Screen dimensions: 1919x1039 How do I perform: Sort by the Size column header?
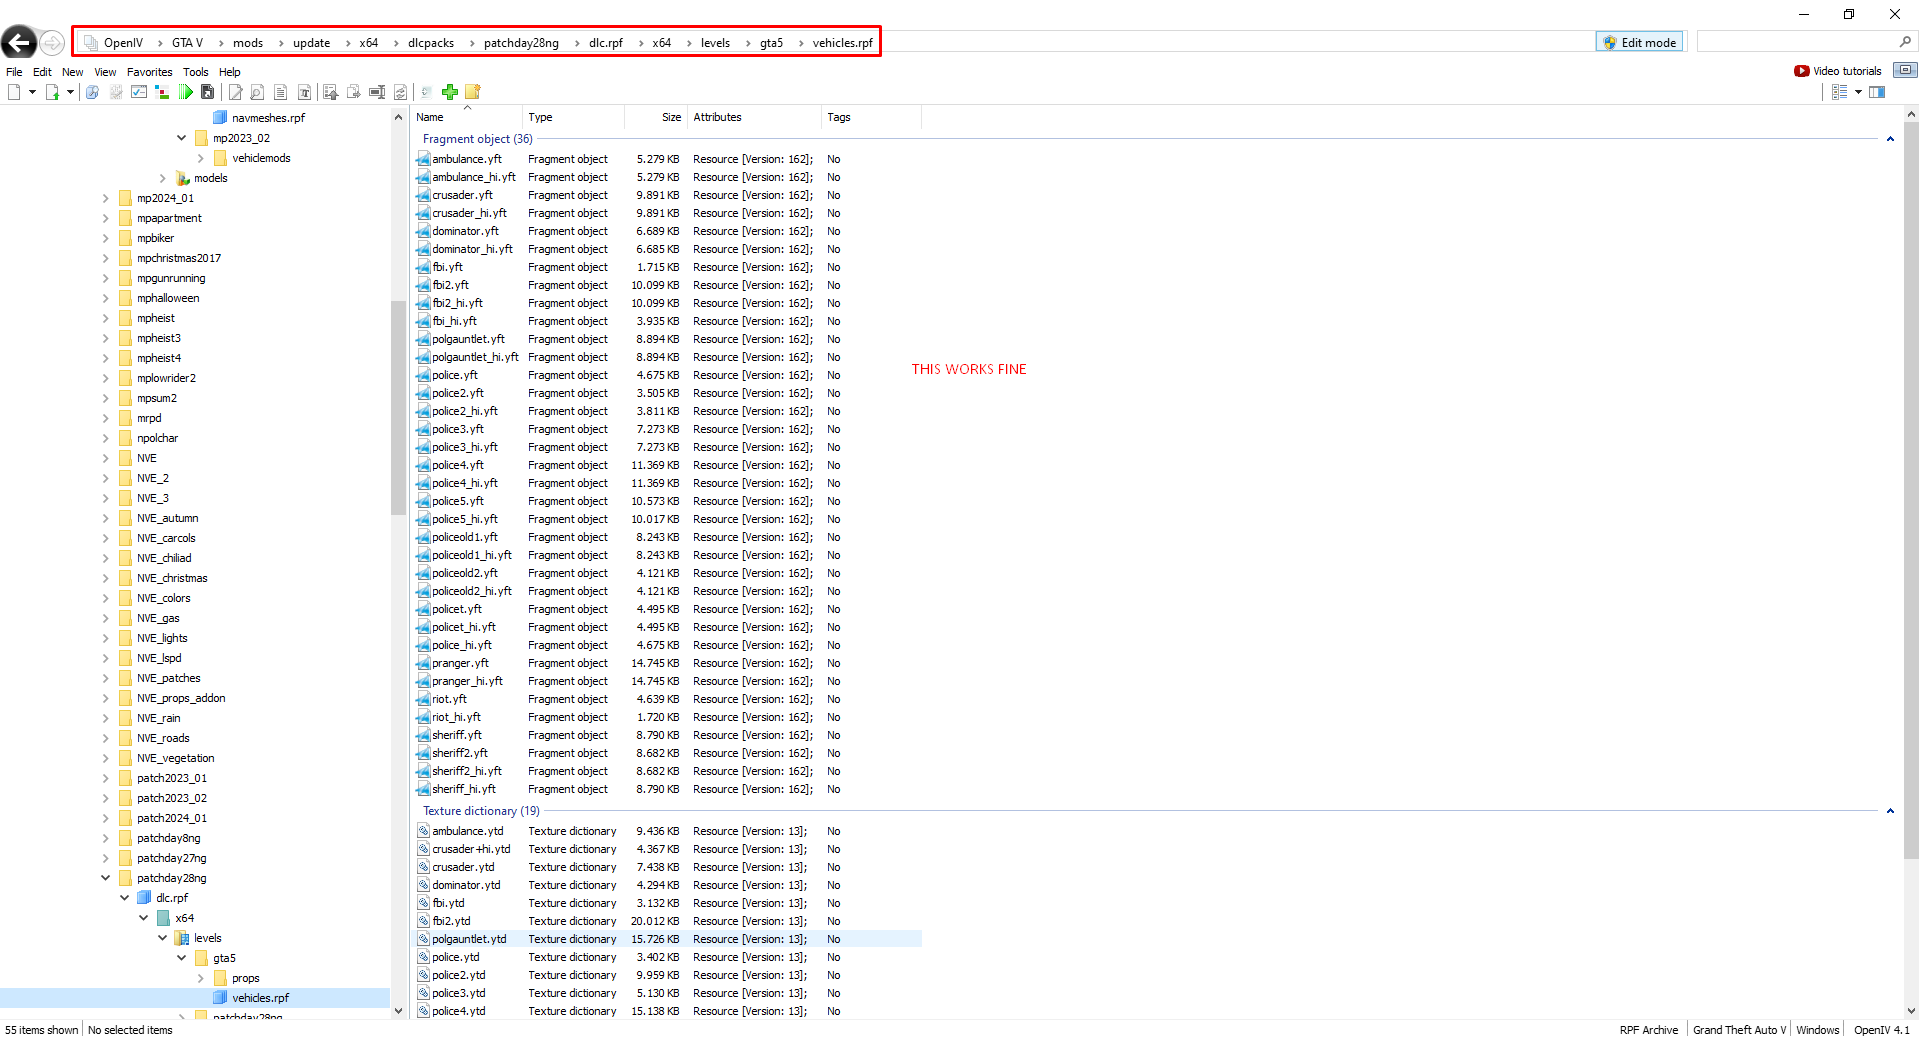pyautogui.click(x=654, y=117)
